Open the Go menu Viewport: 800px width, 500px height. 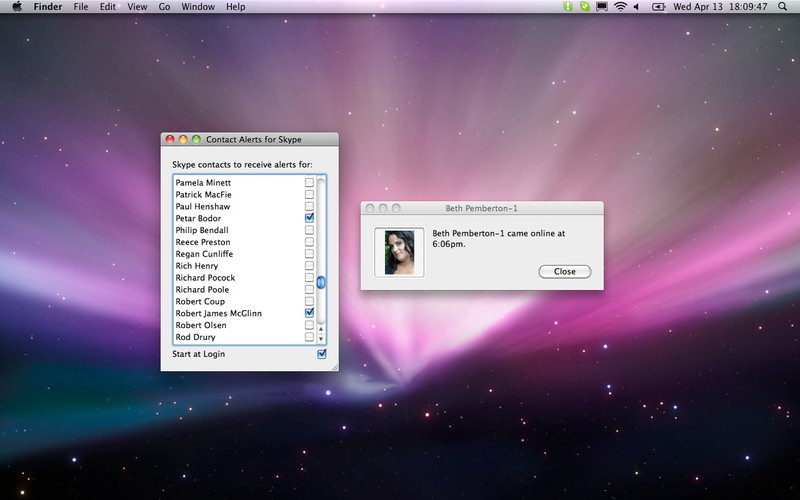pyautogui.click(x=164, y=7)
